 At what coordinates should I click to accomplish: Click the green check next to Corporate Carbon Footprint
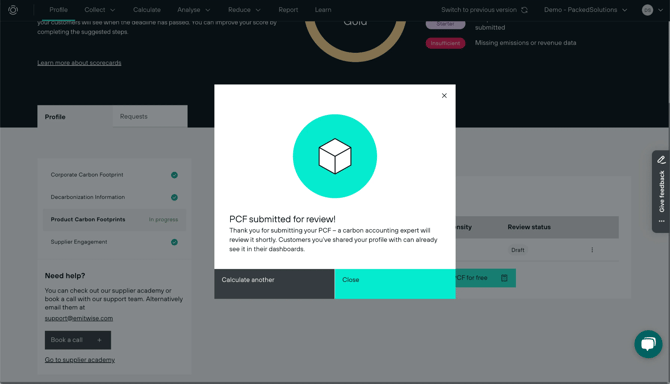(x=174, y=175)
